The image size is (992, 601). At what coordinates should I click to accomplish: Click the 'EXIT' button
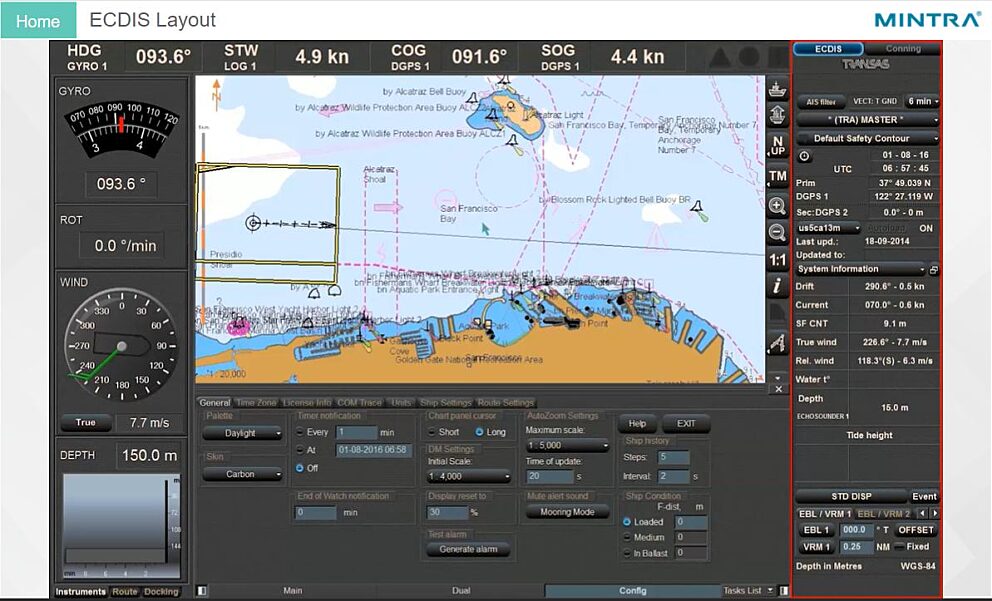coord(686,423)
